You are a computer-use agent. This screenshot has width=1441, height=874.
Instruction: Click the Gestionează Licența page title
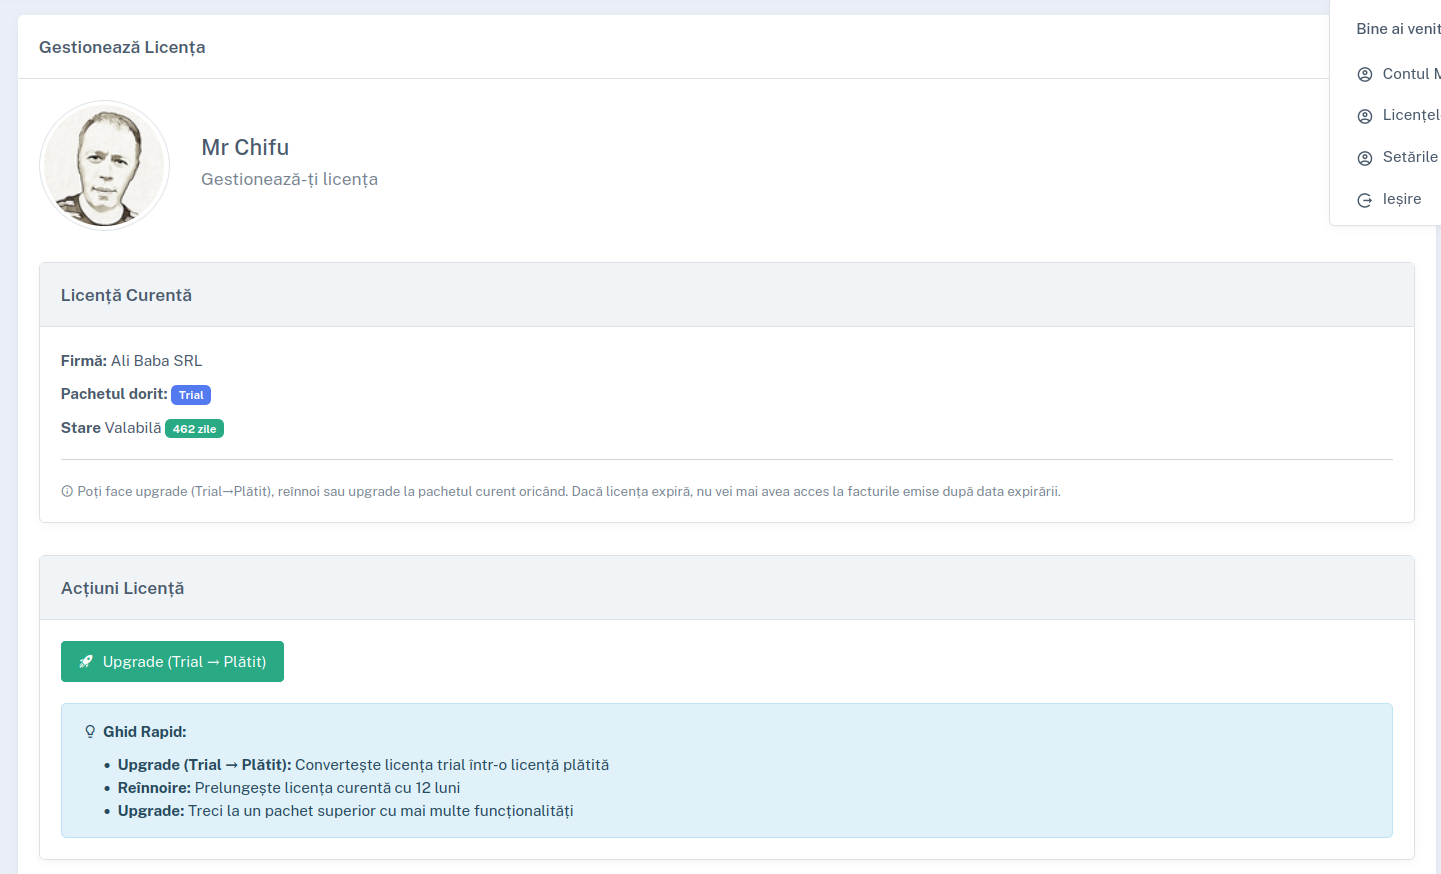coord(122,47)
